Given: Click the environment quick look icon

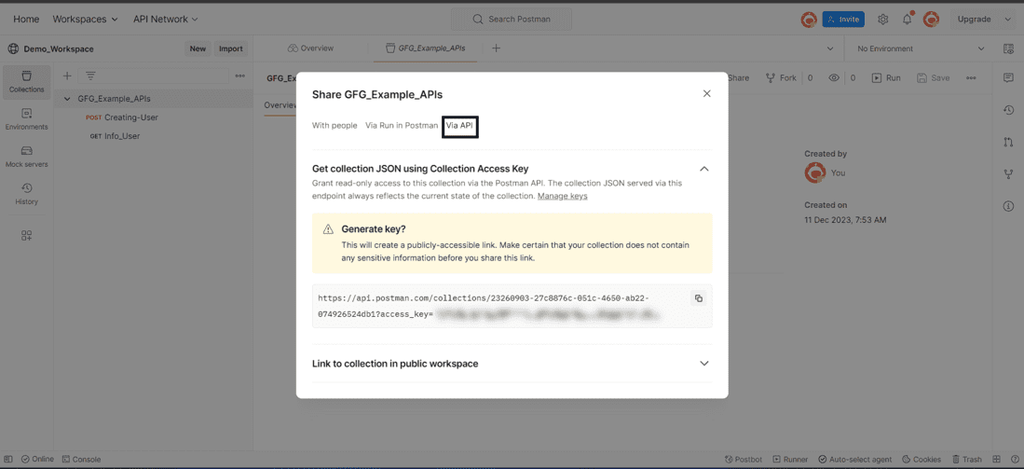Looking at the screenshot, I should click(x=1008, y=49).
